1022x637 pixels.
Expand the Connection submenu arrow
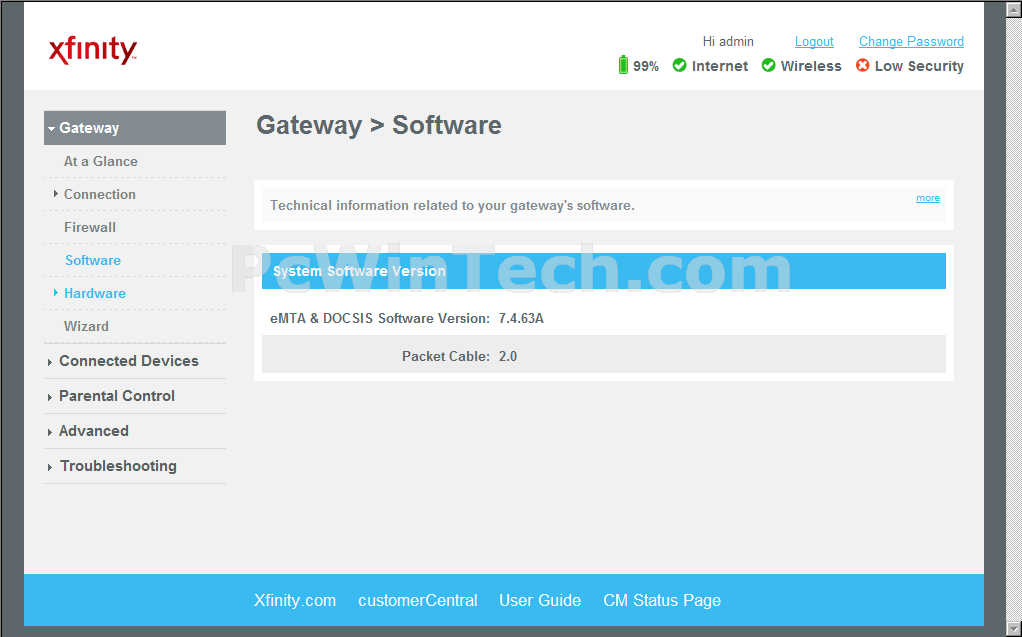56,194
